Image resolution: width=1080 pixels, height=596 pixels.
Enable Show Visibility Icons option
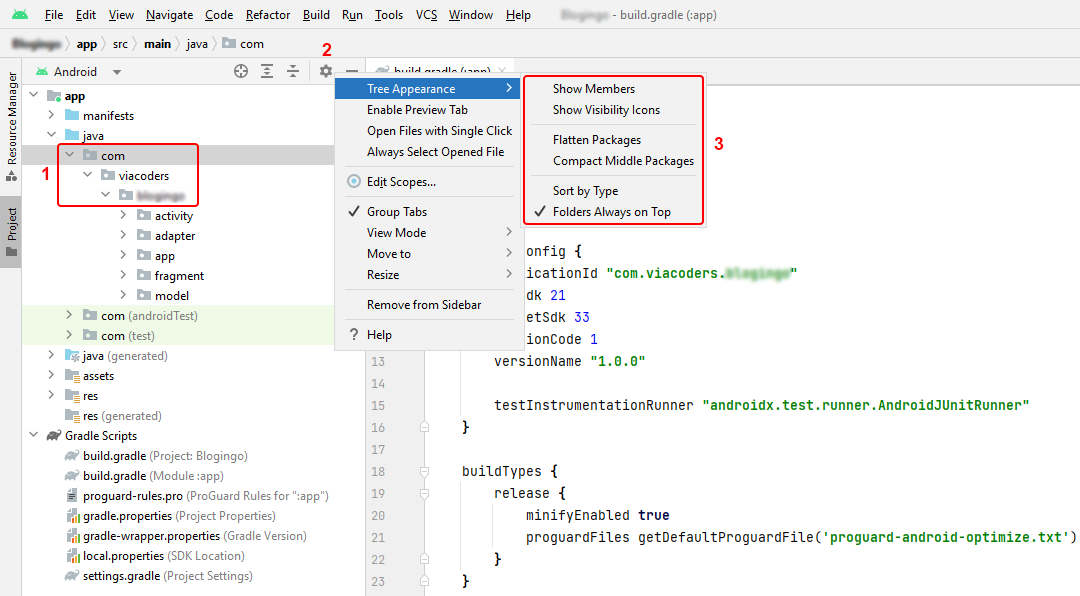606,110
